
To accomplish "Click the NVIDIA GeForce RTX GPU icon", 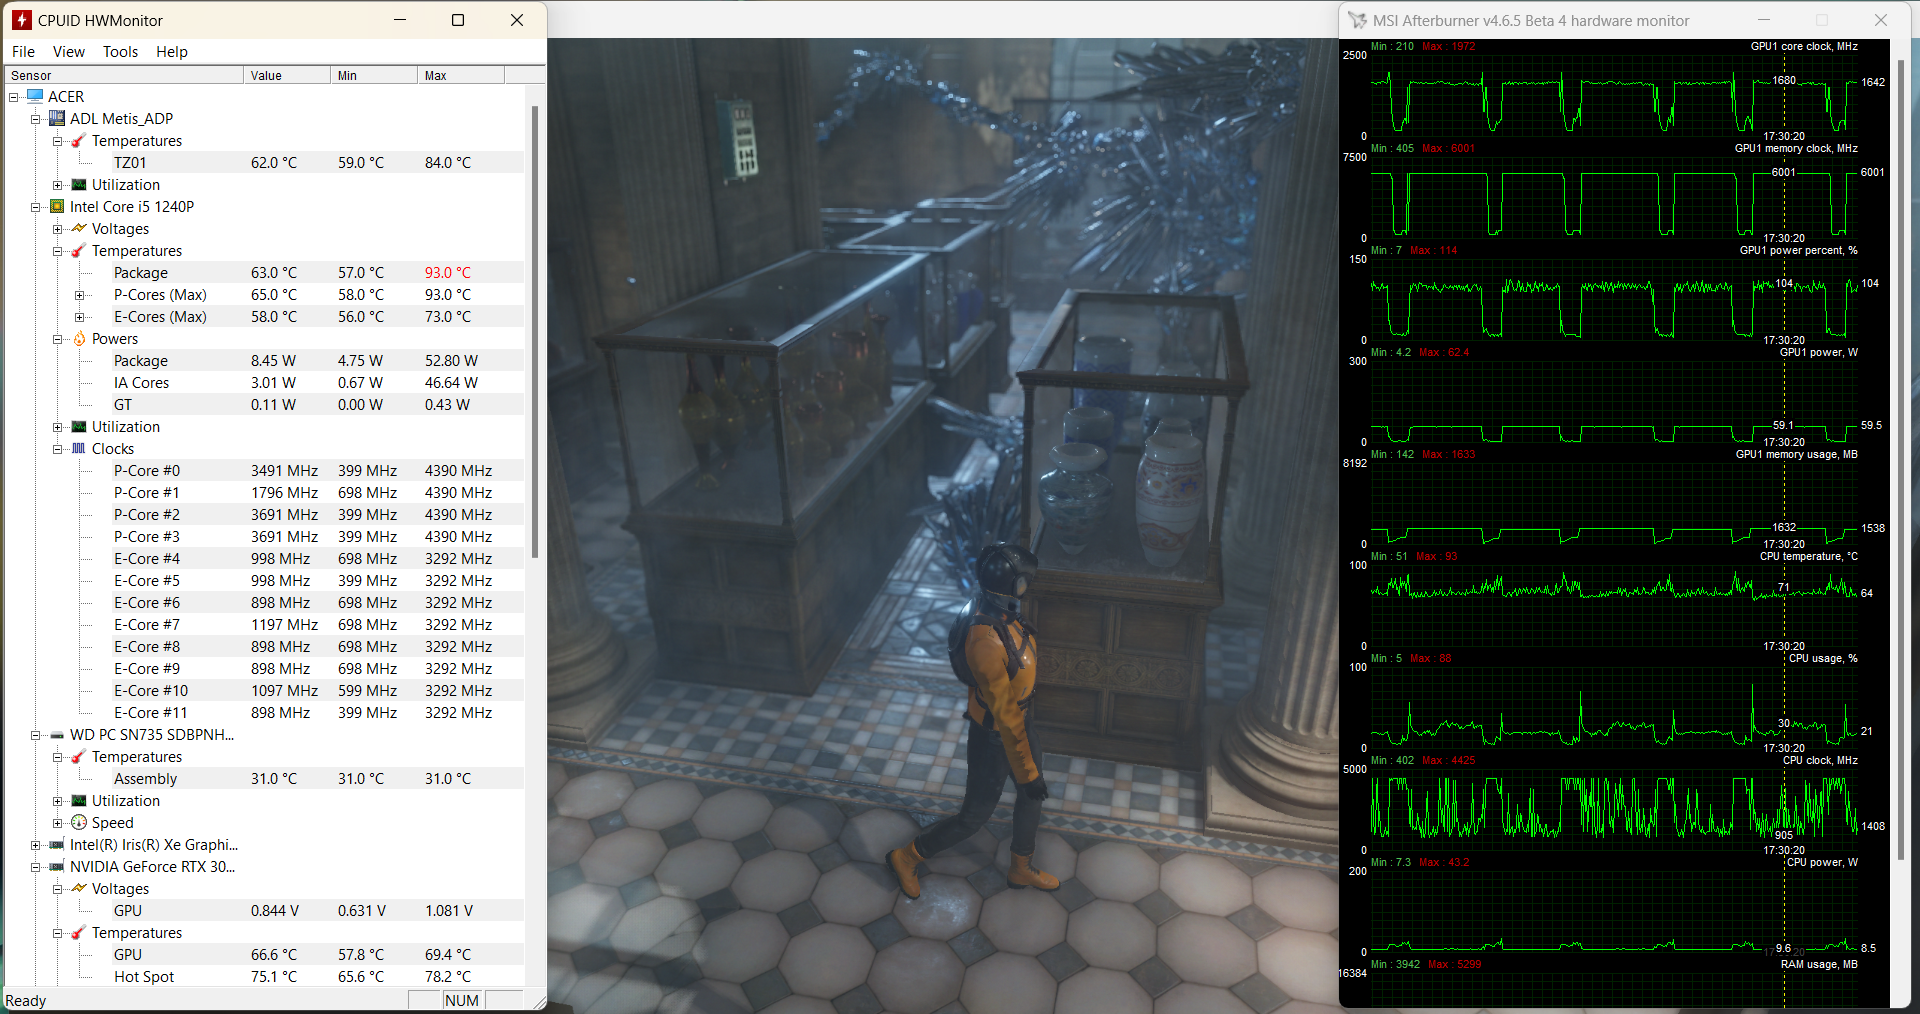I will click(57, 867).
